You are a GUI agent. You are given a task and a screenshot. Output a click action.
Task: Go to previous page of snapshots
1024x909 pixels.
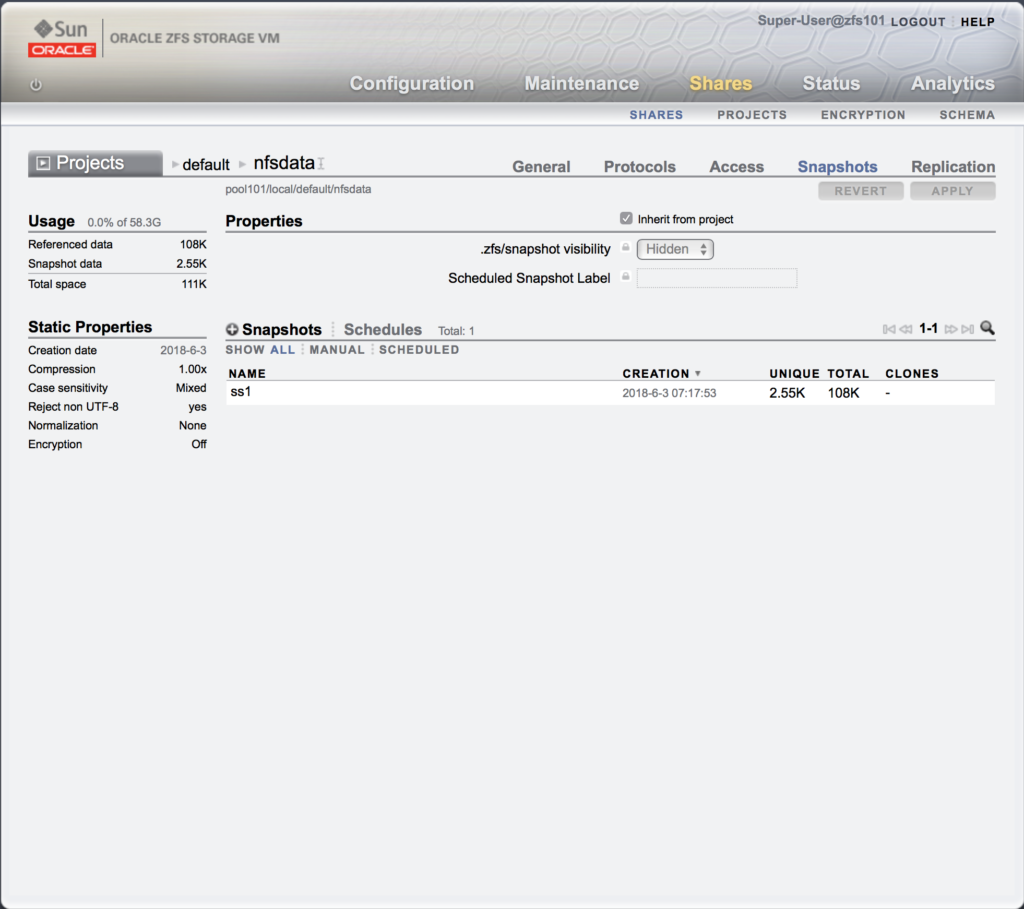(905, 329)
